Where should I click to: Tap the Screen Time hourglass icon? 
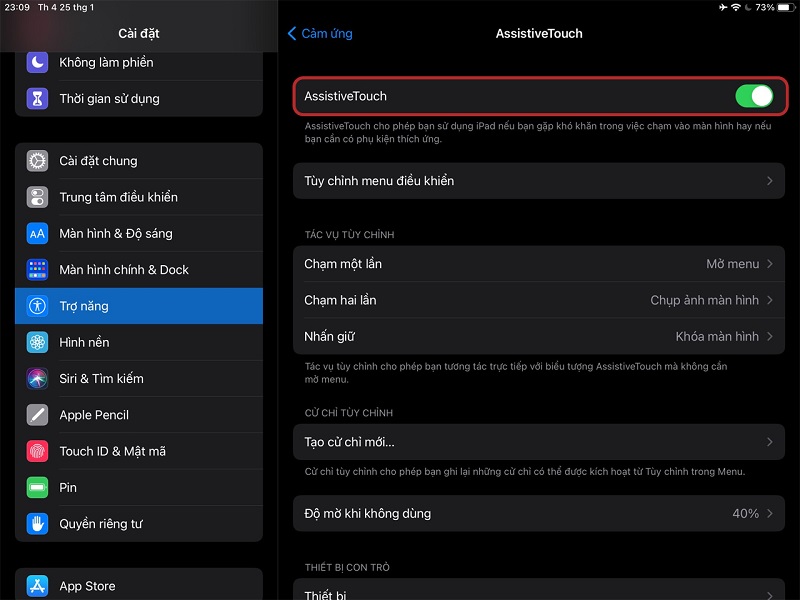(37, 98)
